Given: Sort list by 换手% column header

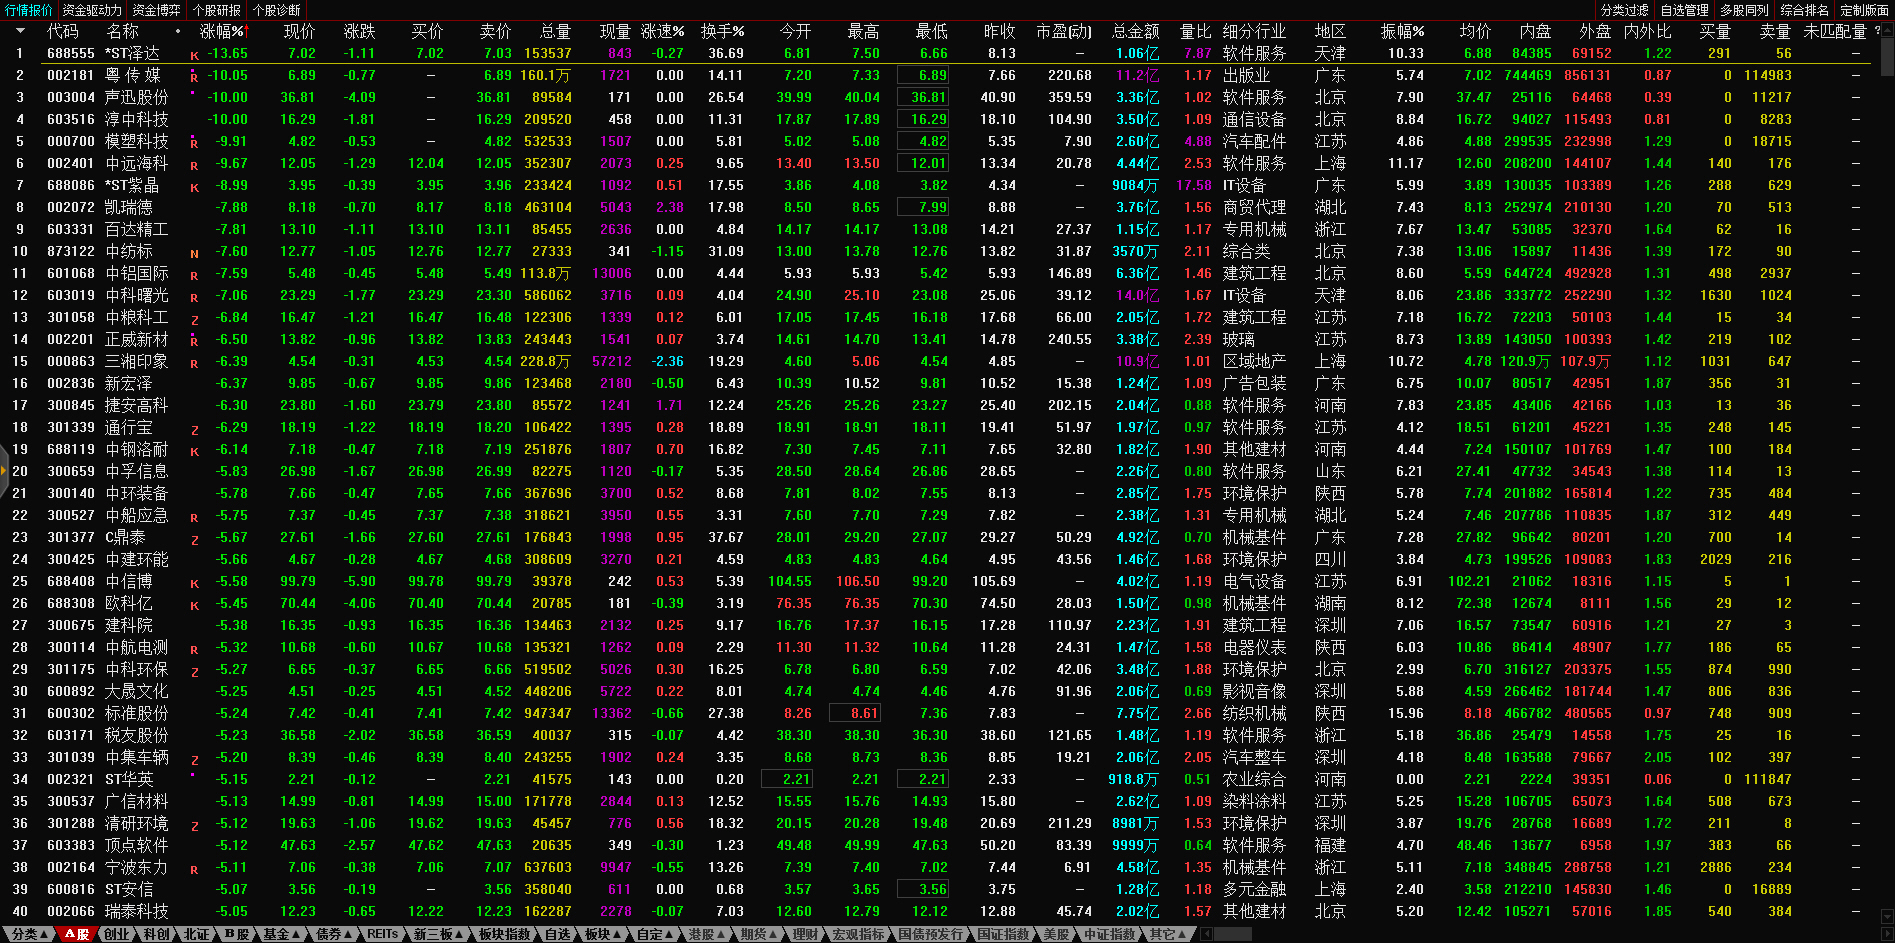Looking at the screenshot, I should [722, 31].
